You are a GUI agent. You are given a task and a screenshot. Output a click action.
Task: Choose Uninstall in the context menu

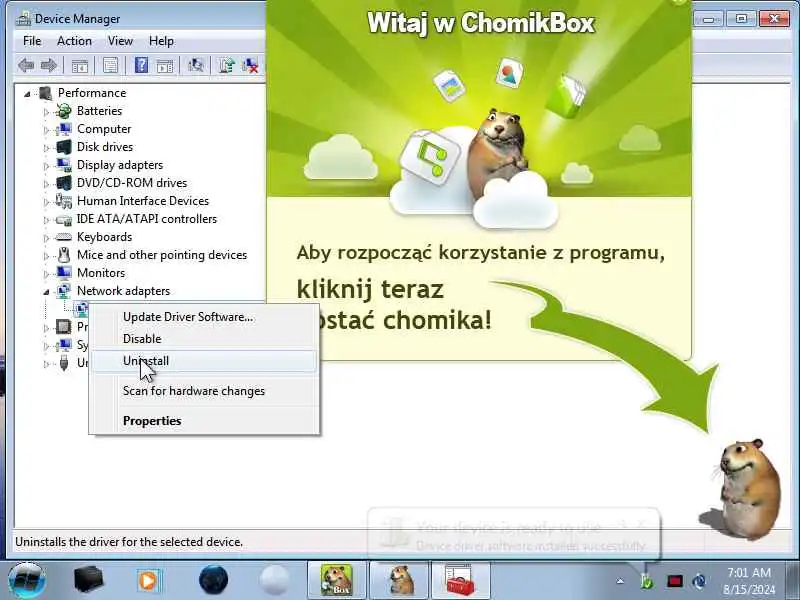pos(204,361)
